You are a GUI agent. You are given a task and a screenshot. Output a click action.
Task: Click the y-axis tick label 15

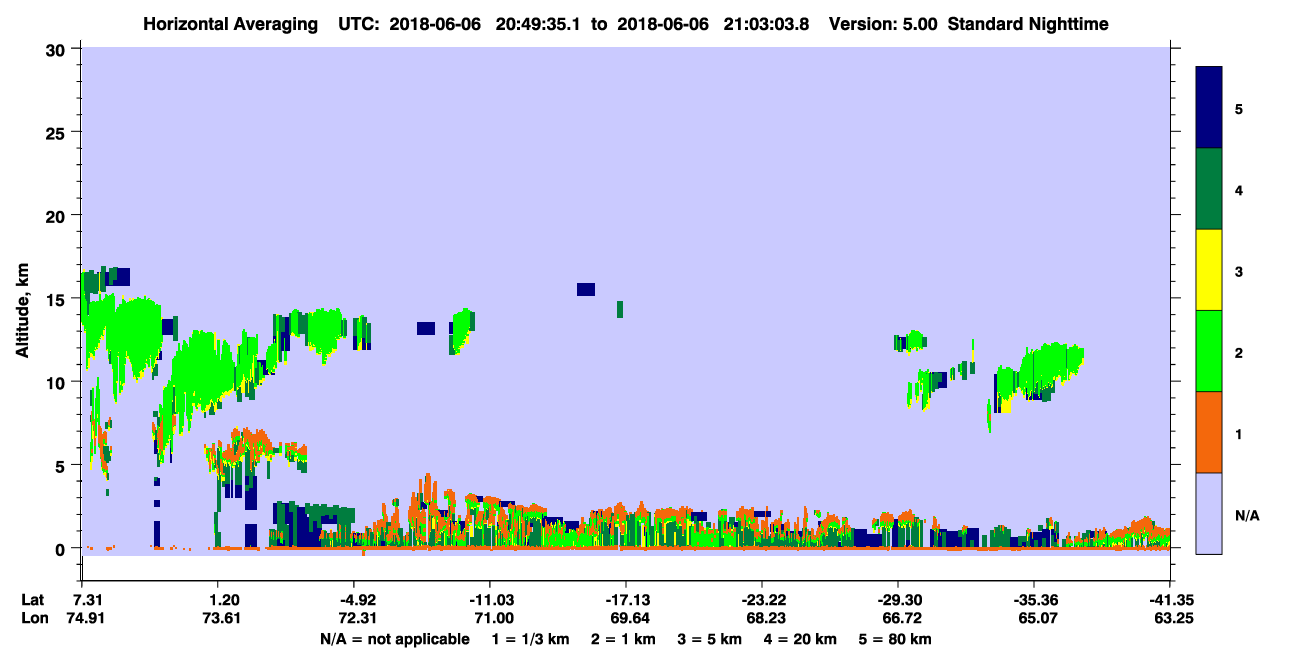click(58, 299)
